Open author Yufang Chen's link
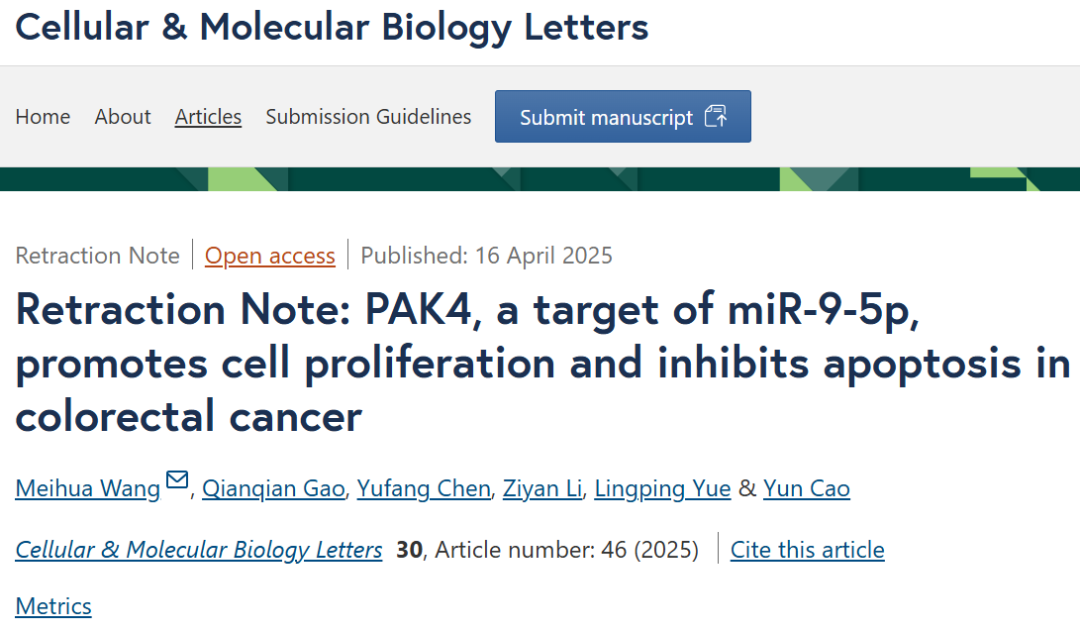This screenshot has height=633, width=1080. click(x=424, y=488)
